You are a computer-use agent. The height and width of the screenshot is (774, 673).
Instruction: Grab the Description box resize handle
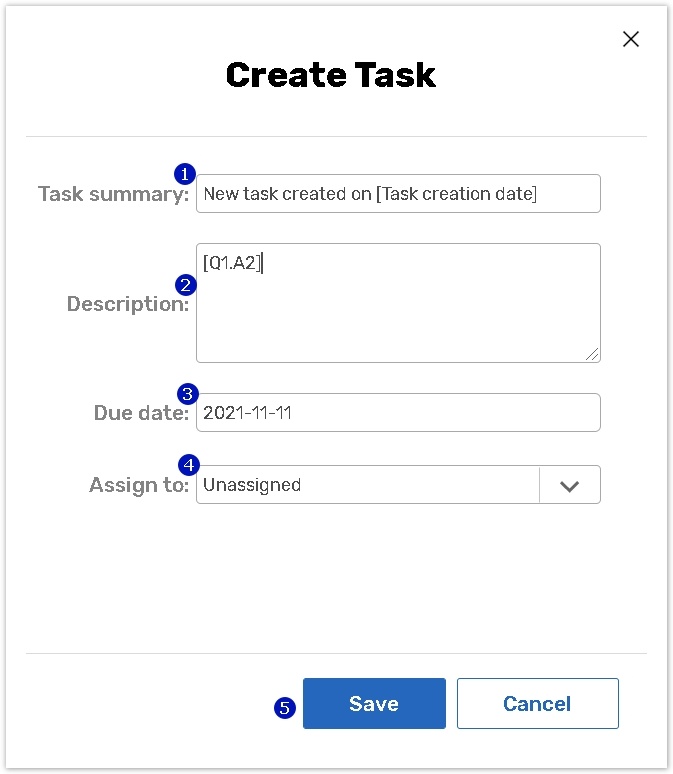coord(592,353)
